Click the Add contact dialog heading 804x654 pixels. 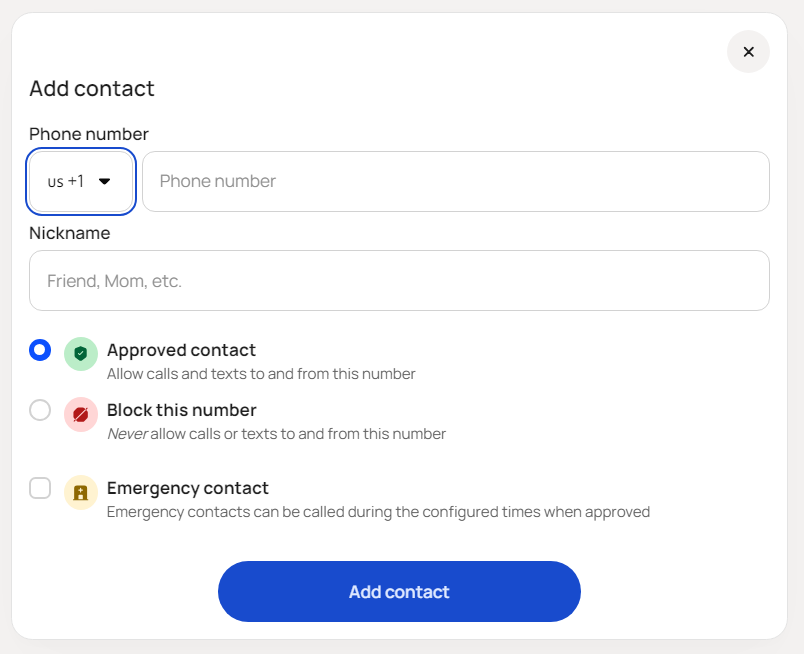[x=92, y=89]
